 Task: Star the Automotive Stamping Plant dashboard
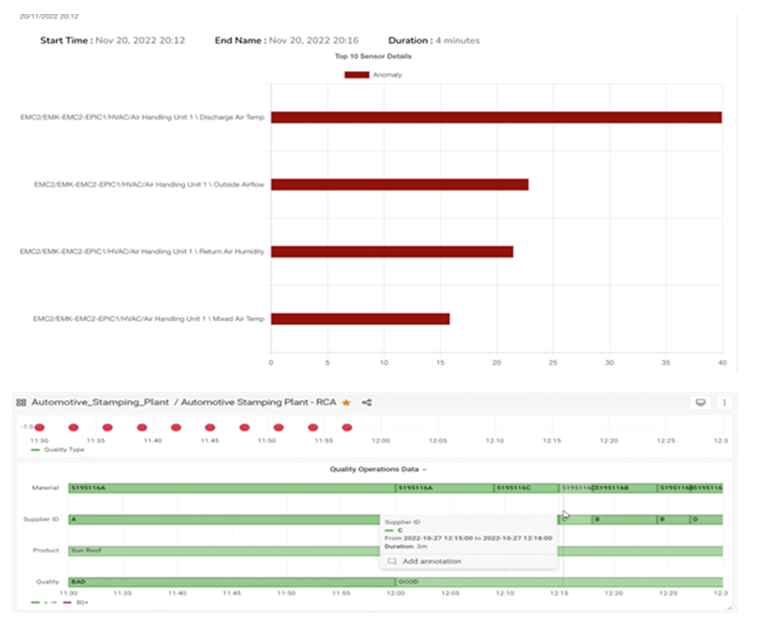point(346,402)
